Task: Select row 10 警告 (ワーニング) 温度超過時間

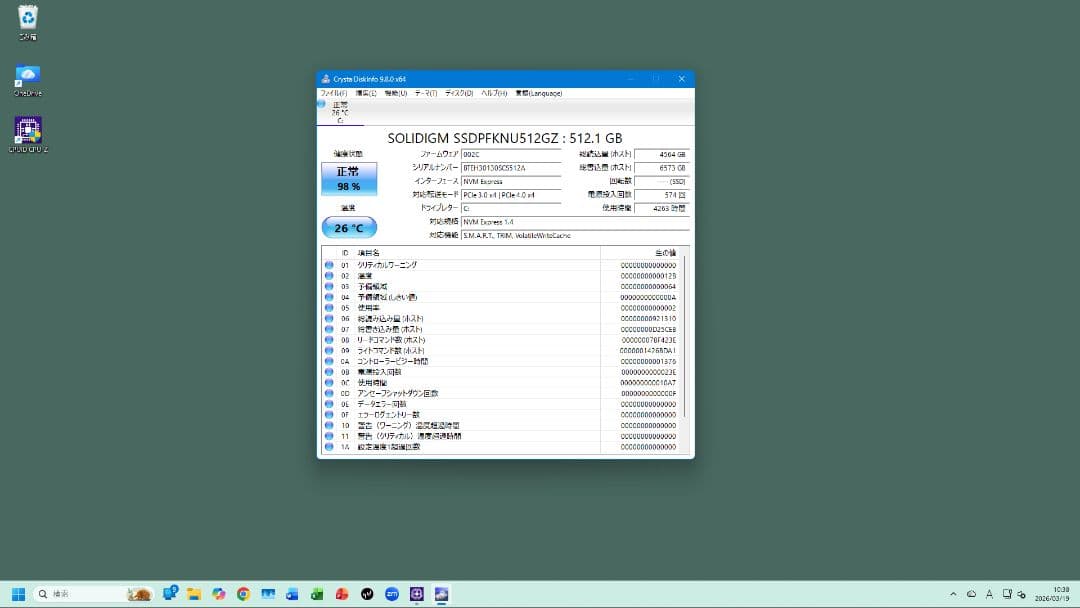Action: coord(501,426)
